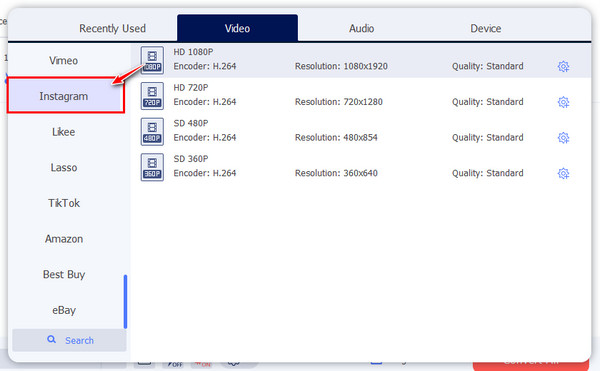The width and height of the screenshot is (600, 371).
Task: Click Encoder: H.264 in SD 480P row
Action: [205, 137]
